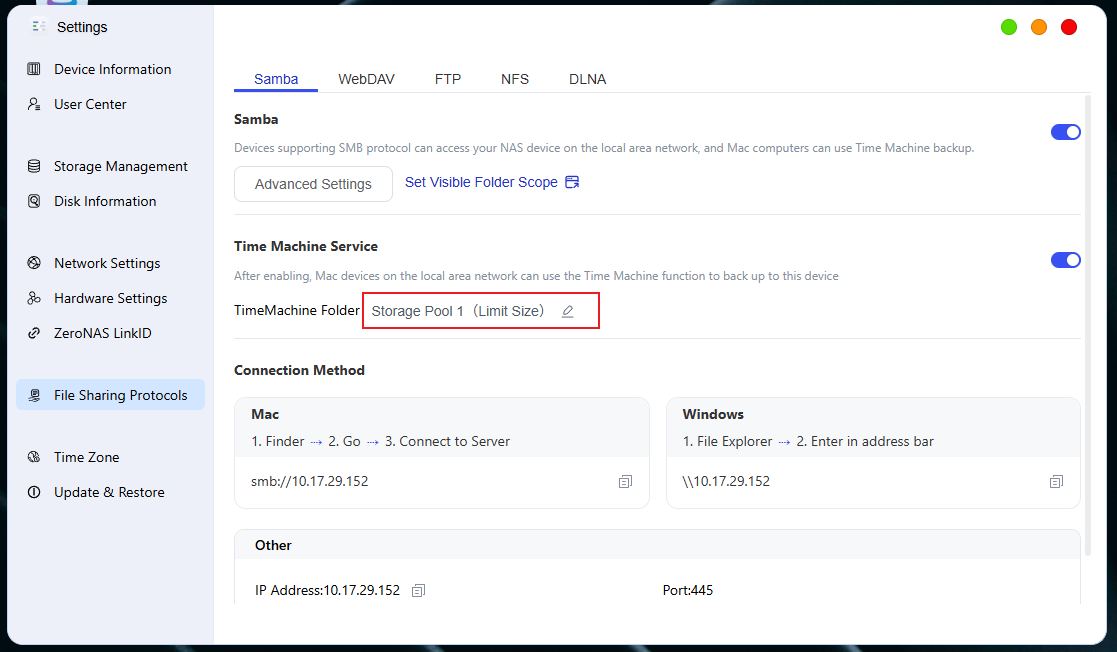
Task: Click the Settings app logo icon
Action: (x=38, y=26)
